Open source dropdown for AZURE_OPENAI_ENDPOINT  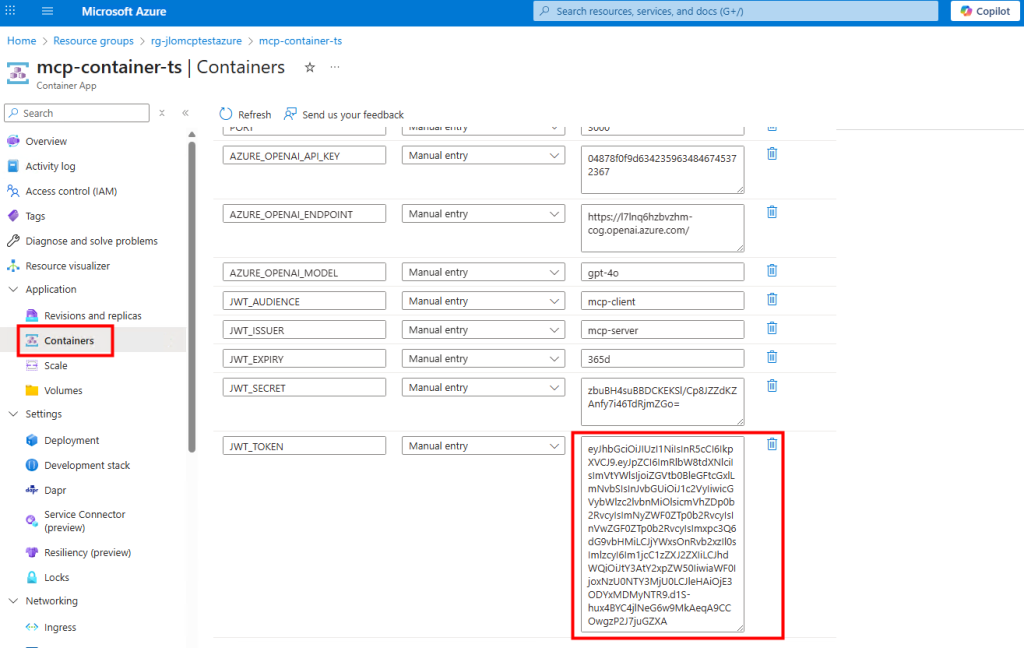(483, 214)
